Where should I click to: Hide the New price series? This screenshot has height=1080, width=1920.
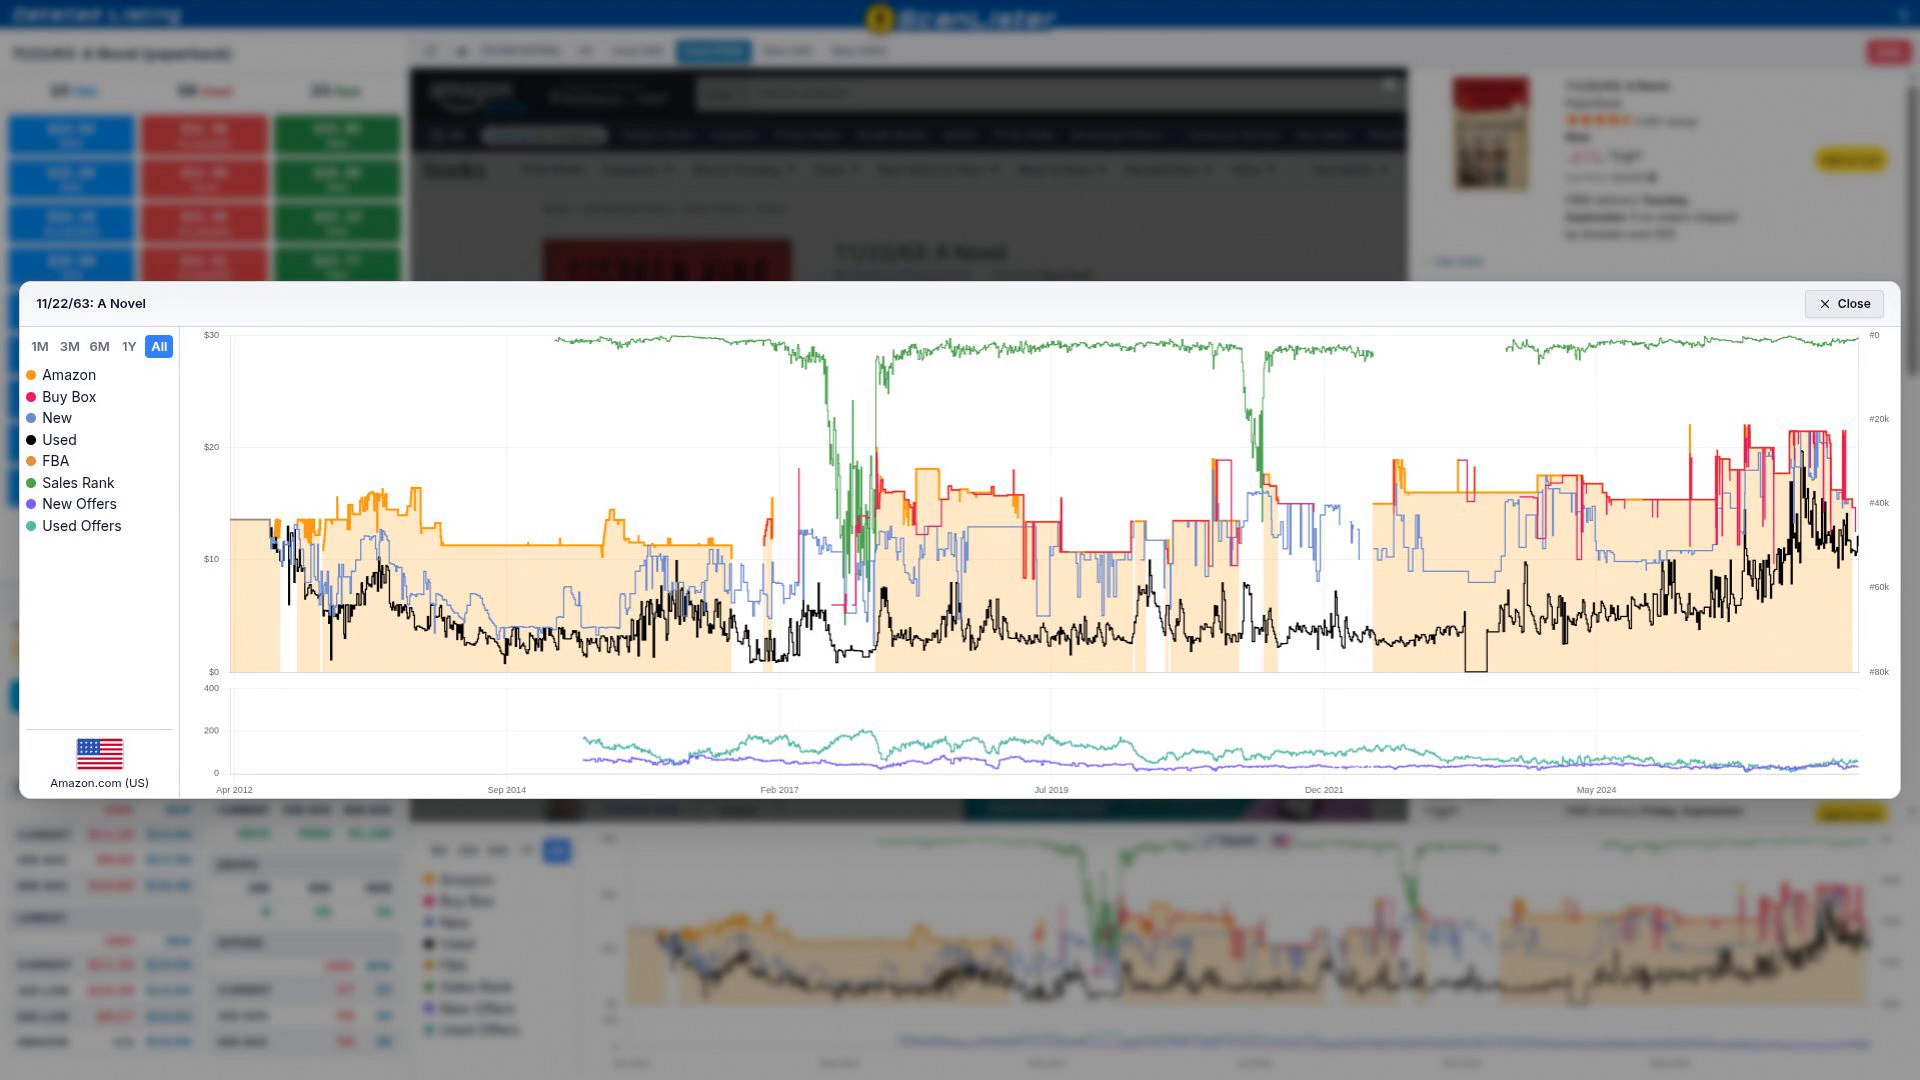coord(49,418)
